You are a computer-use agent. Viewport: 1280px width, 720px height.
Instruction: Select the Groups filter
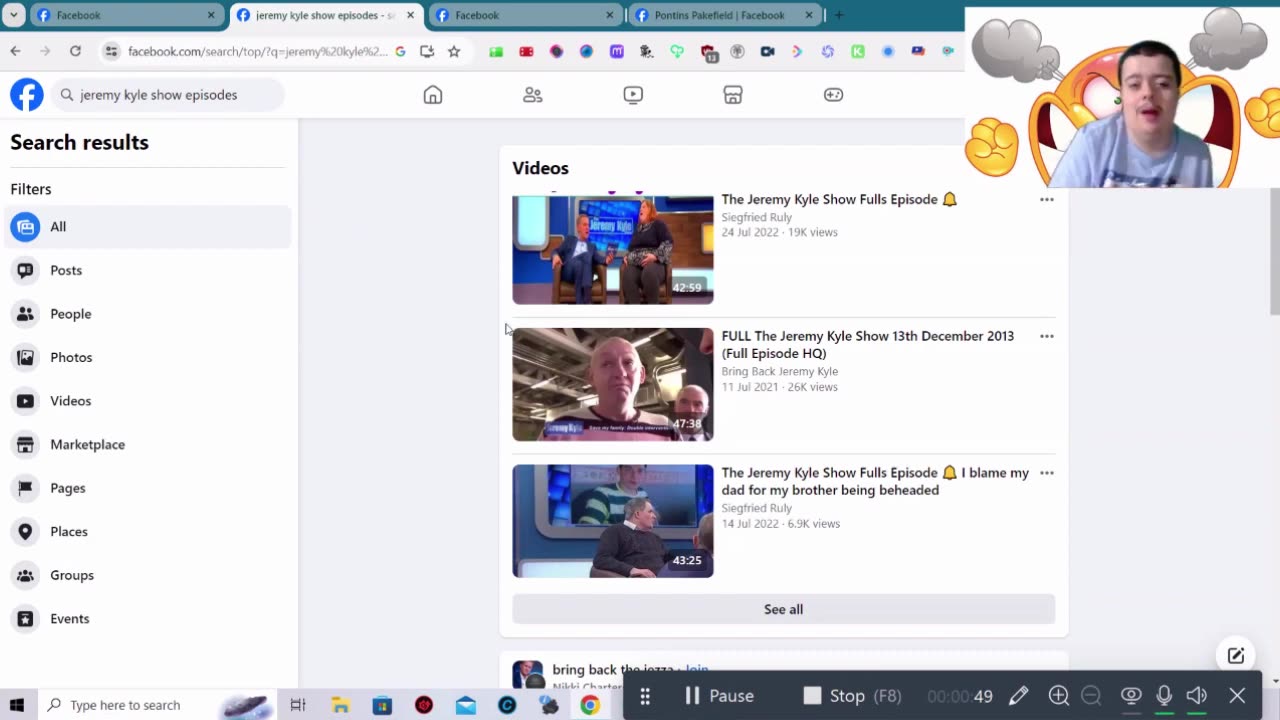[148, 575]
